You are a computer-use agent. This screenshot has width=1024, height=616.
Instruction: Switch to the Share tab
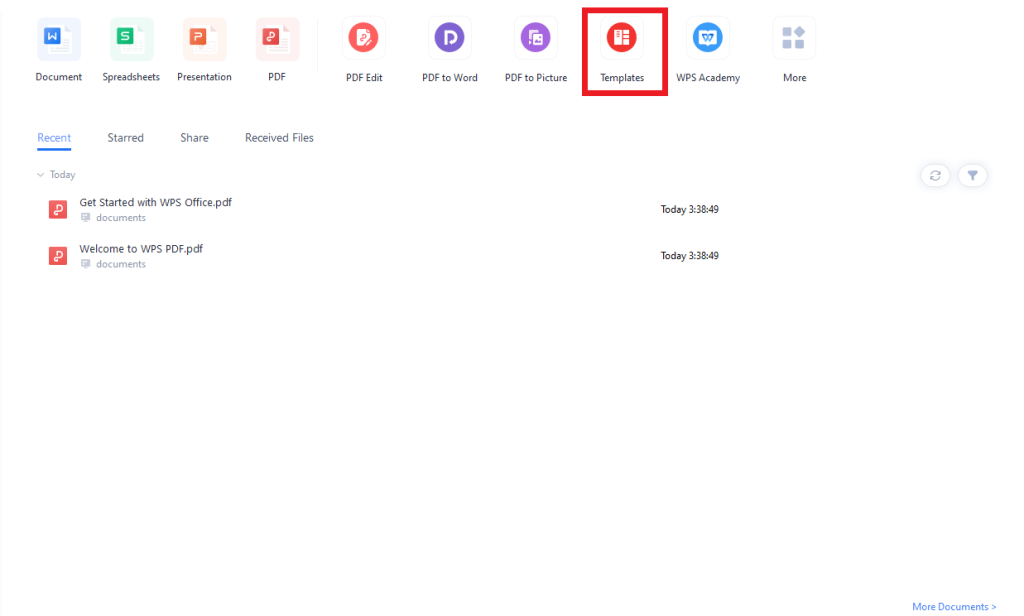pyautogui.click(x=195, y=138)
